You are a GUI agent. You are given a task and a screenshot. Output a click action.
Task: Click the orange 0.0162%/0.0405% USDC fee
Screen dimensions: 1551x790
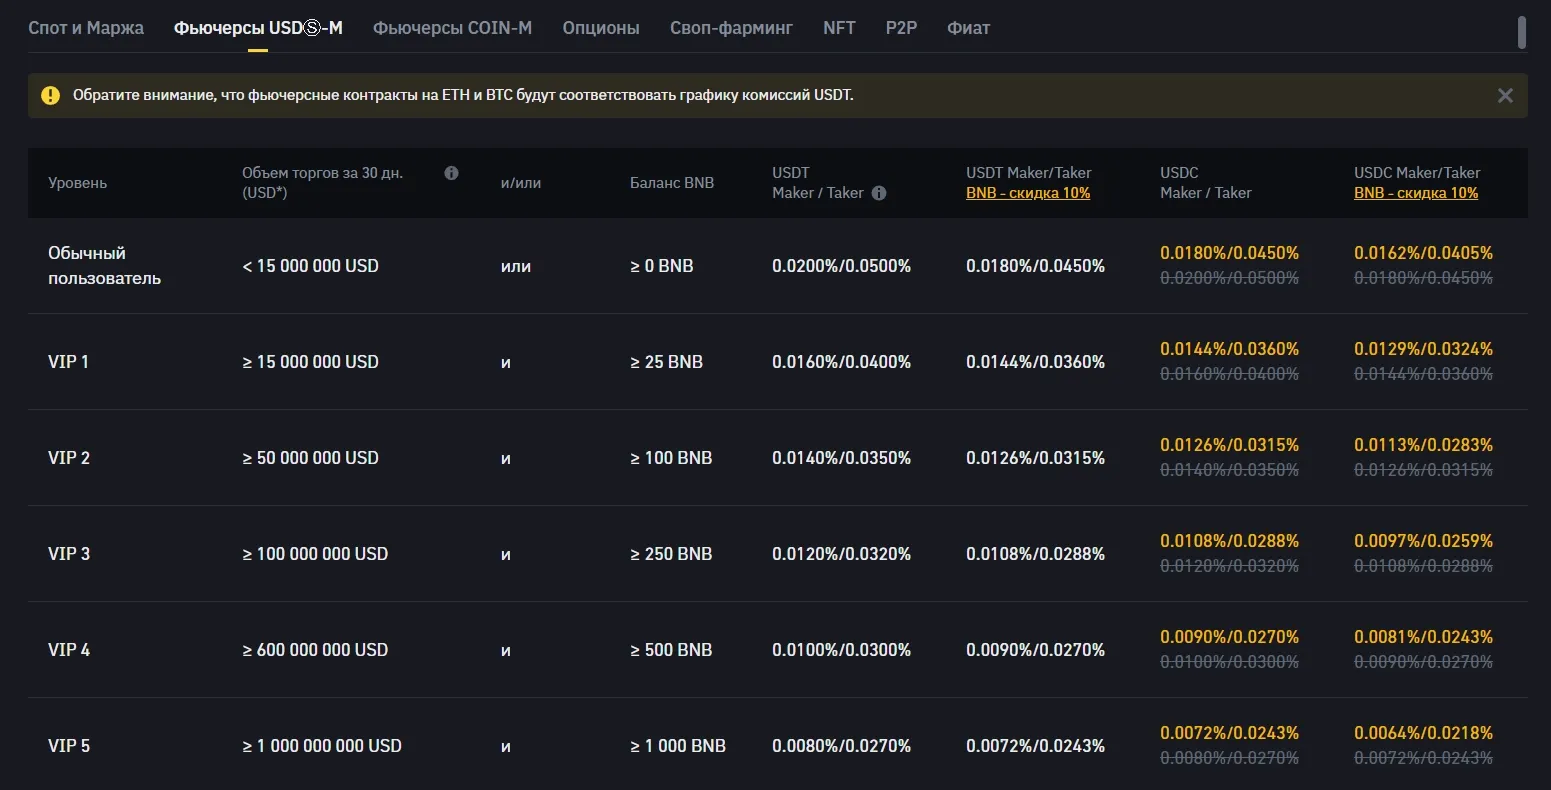point(1423,253)
